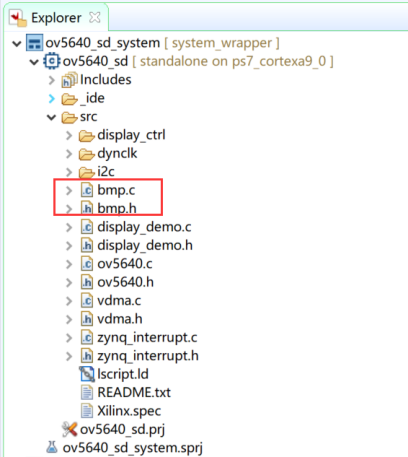The height and width of the screenshot is (457, 408).
Task: Click the src folder icon
Action: [x=69, y=117]
